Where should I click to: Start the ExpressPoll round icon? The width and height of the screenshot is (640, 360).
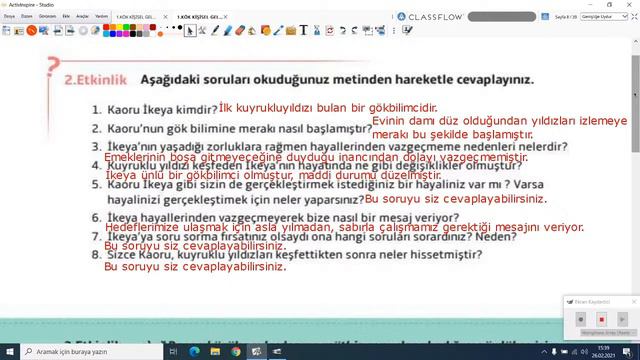(83, 31)
